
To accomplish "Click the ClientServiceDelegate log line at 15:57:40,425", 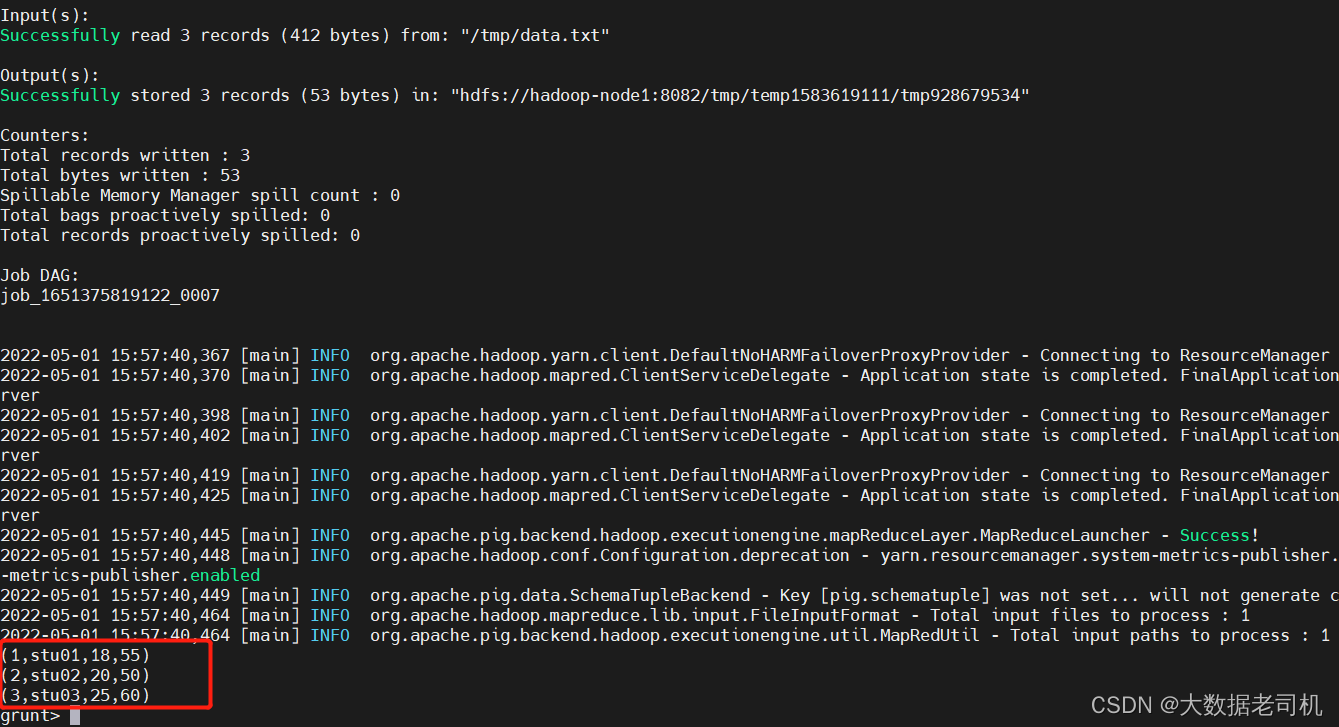I will (669, 495).
